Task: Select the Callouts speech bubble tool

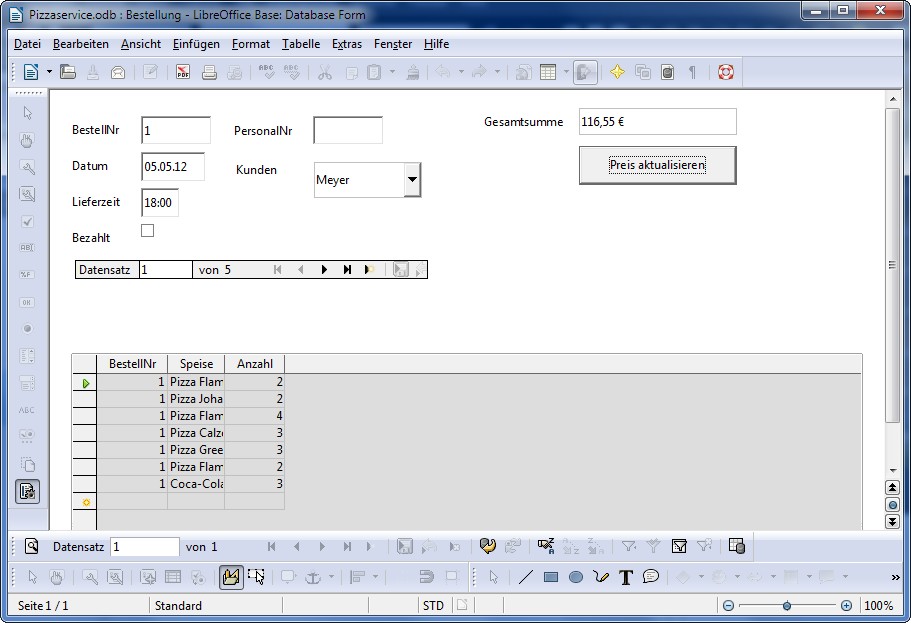Action: click(x=651, y=577)
